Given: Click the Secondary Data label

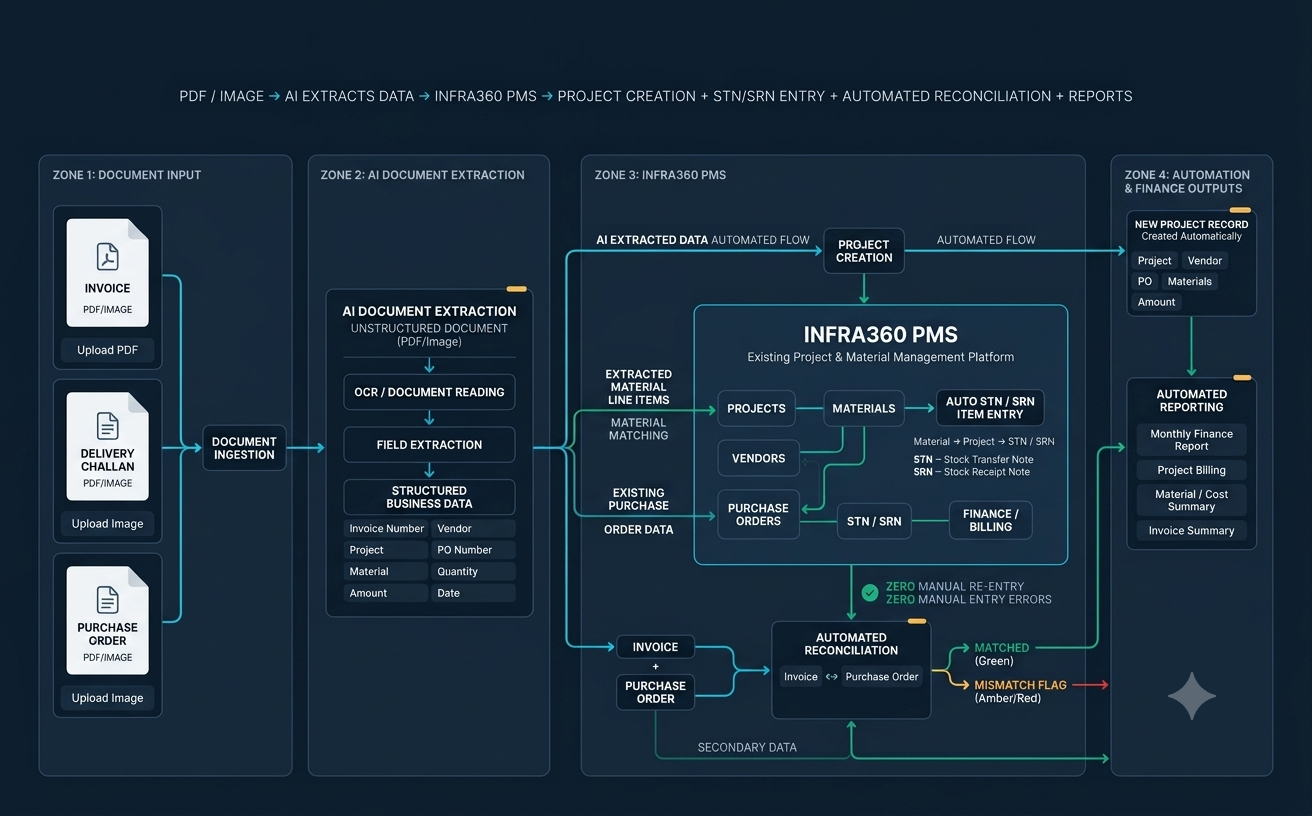Looking at the screenshot, I should coord(747,747).
